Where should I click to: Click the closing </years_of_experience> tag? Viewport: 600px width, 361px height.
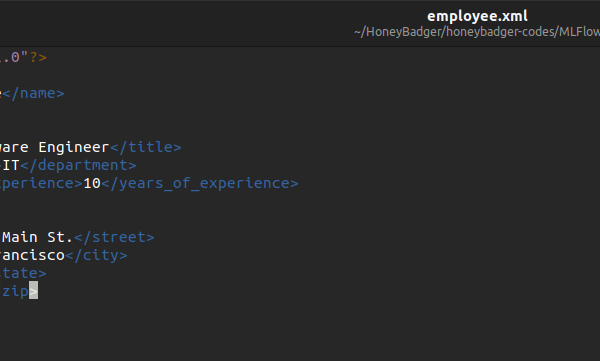200,183
